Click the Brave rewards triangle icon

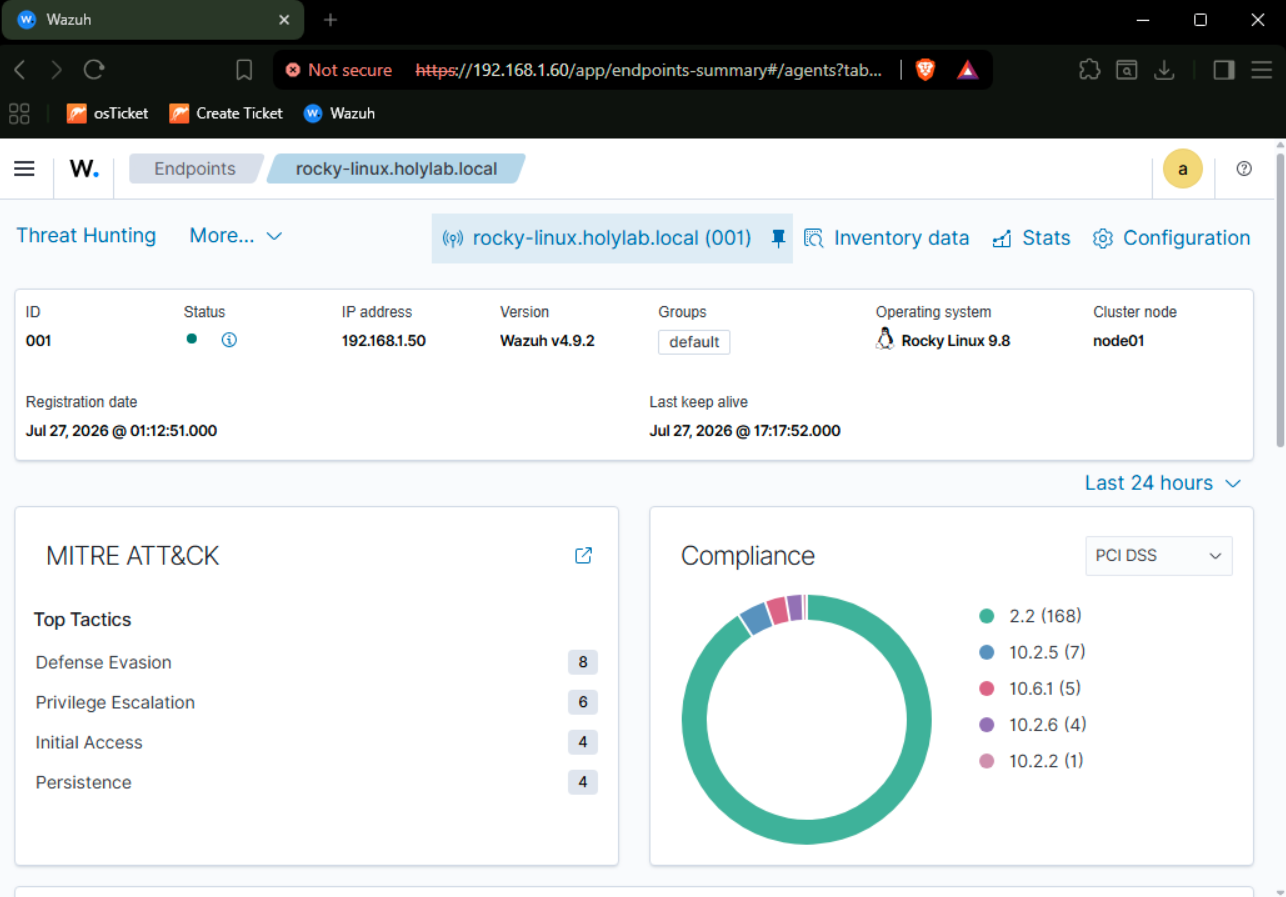pos(967,70)
